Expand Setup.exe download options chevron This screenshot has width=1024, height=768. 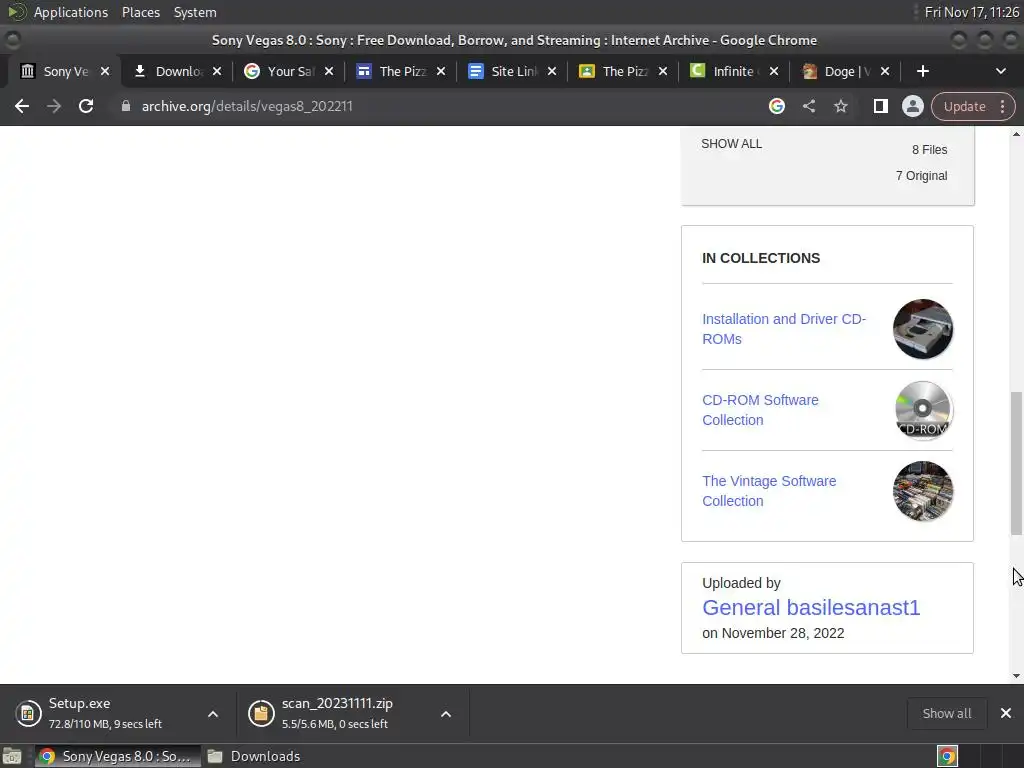point(213,714)
